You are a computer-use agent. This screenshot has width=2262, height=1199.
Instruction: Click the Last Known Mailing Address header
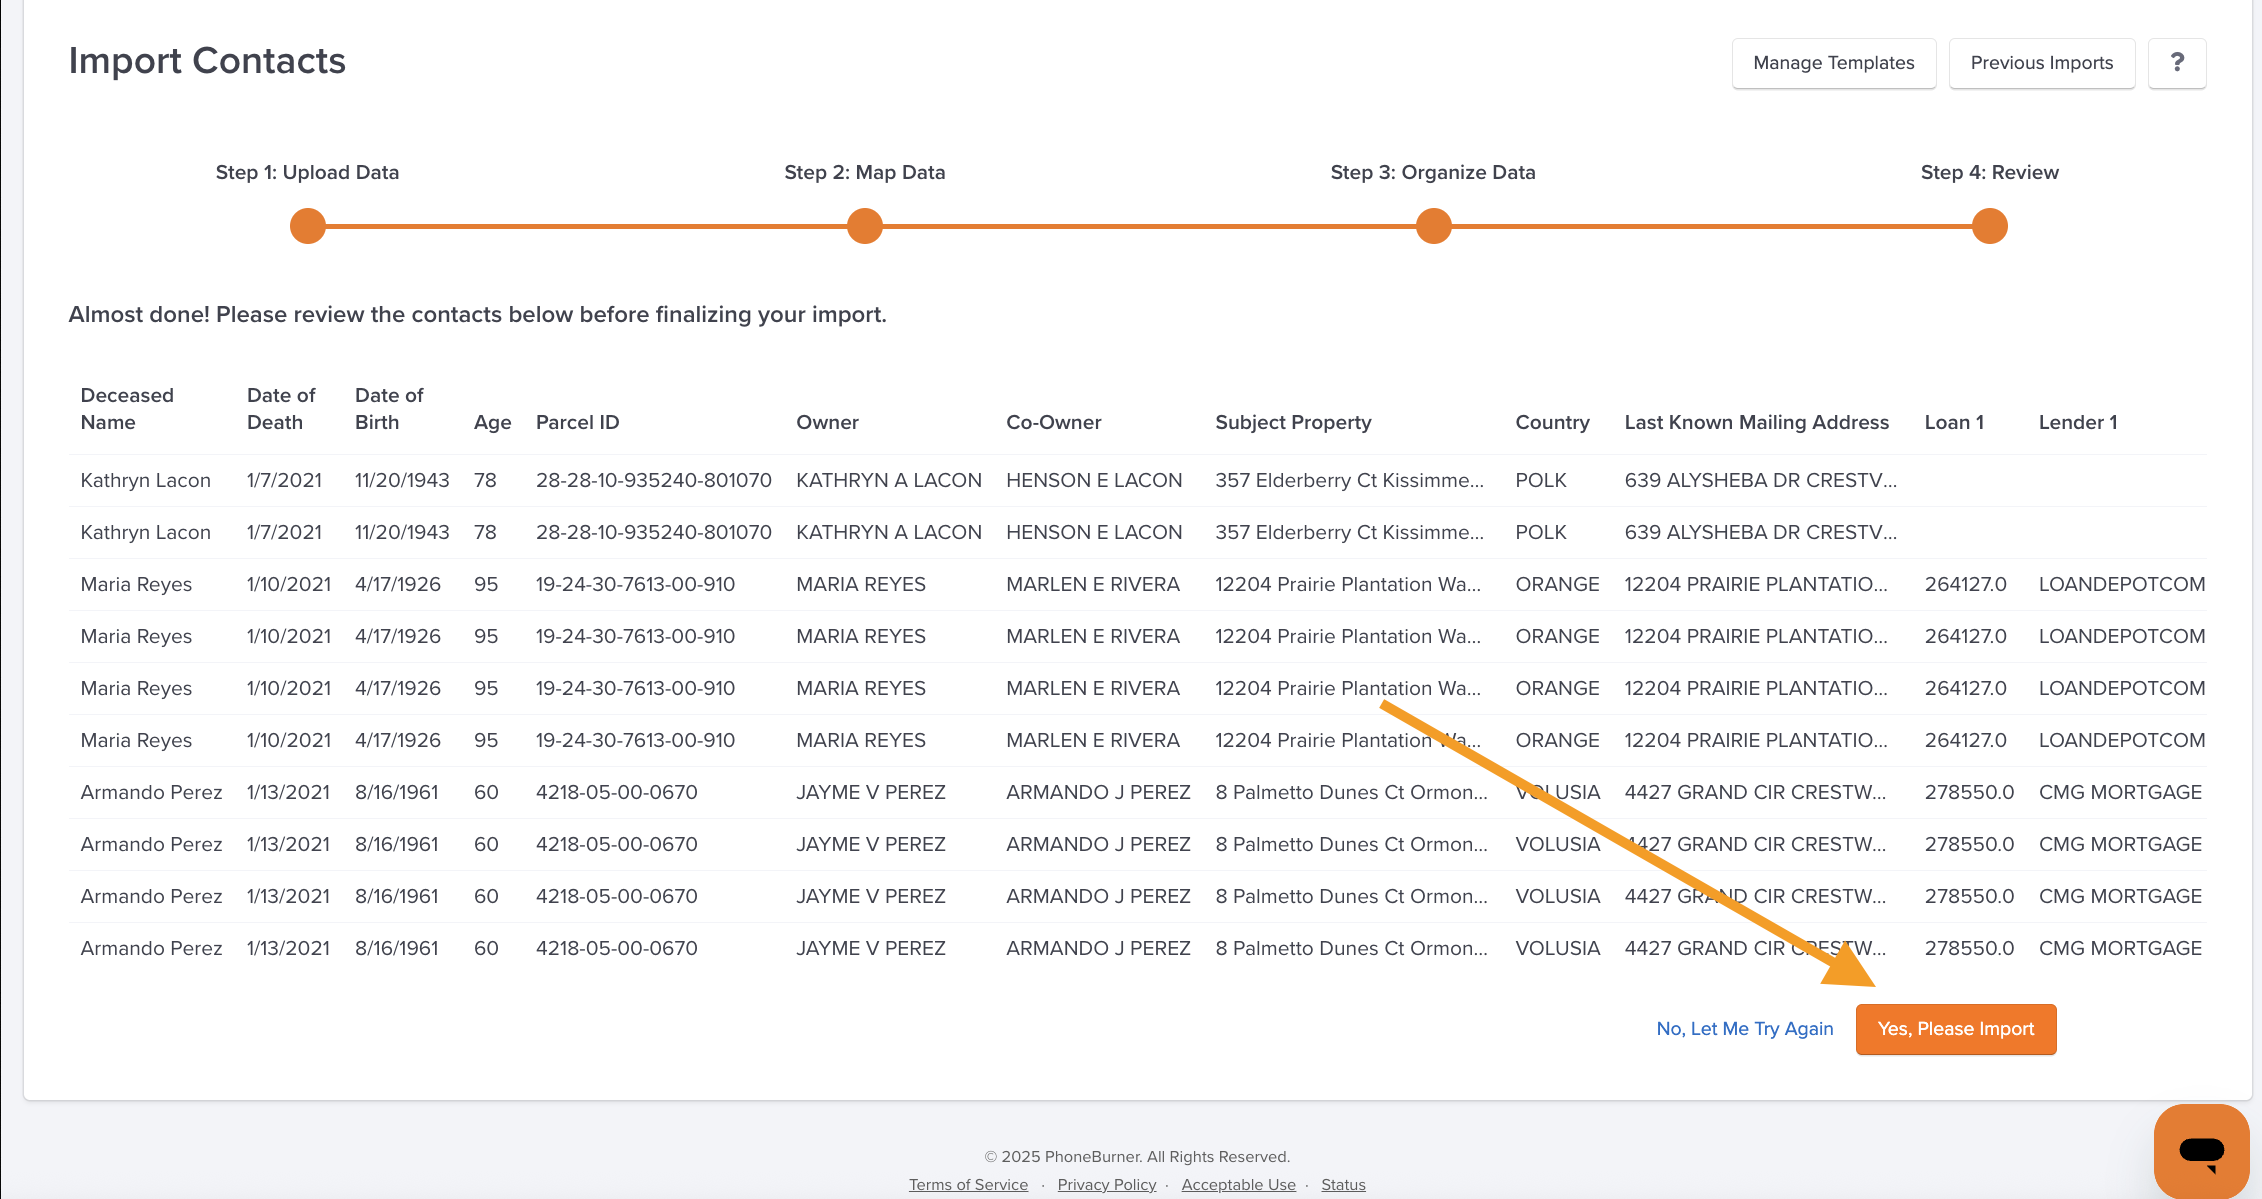[1756, 423]
